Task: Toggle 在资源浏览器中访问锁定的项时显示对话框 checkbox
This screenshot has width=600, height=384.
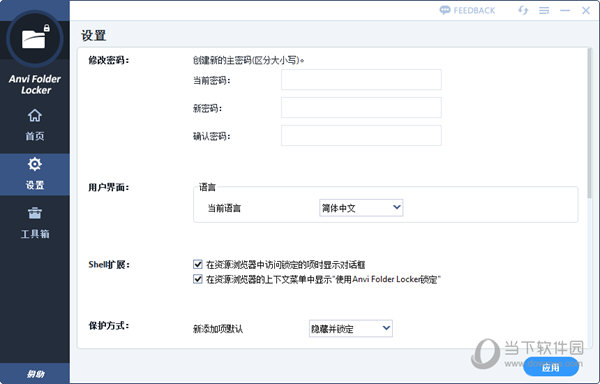Action: (x=198, y=264)
